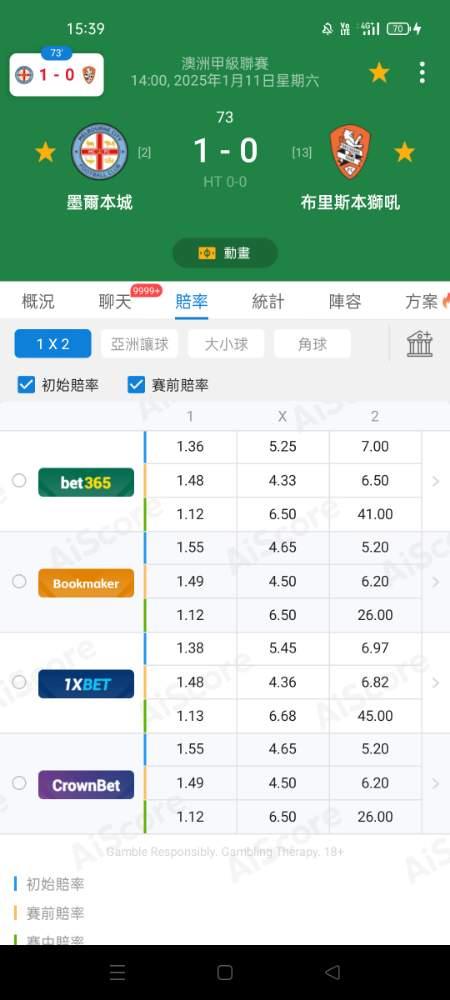450x1000 pixels.
Task: Tap the 動畫 animation button
Action: (225, 253)
